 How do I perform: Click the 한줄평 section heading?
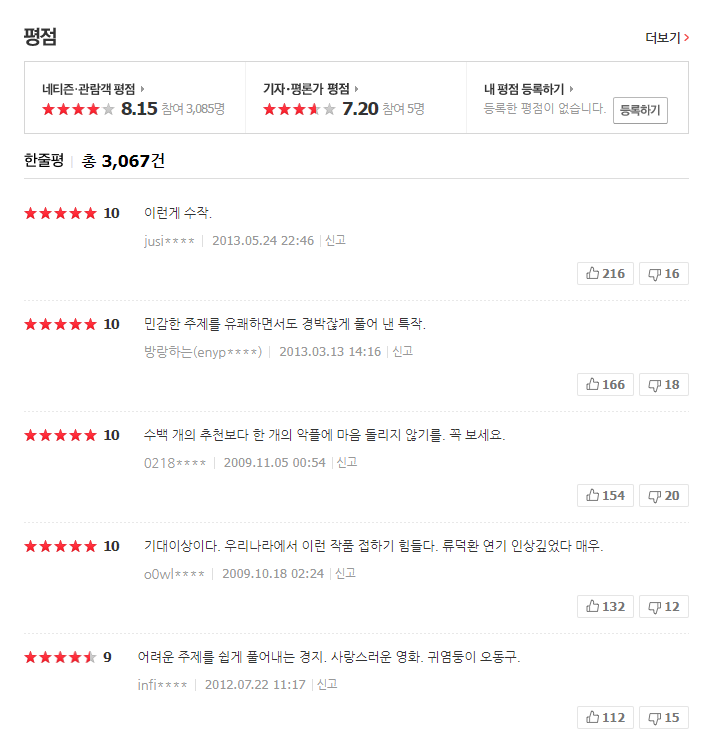click(44, 160)
